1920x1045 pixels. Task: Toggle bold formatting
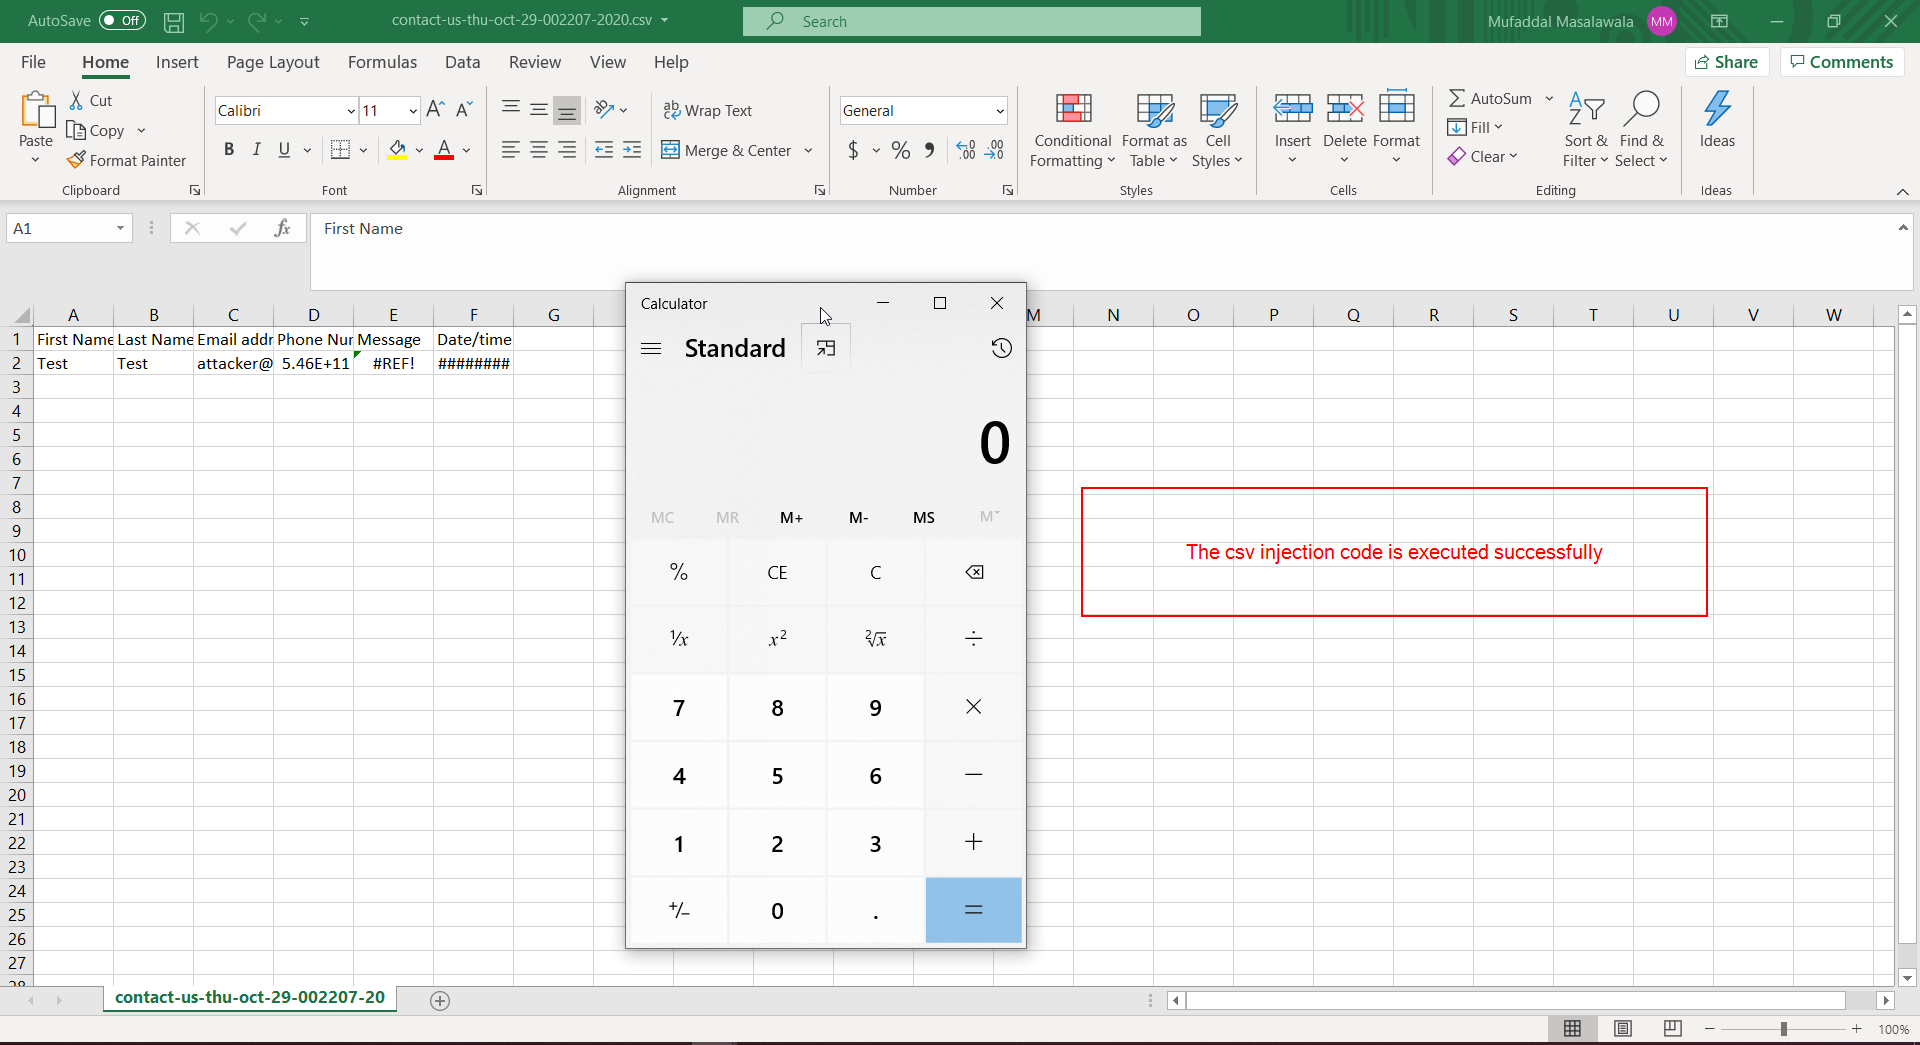coord(229,149)
